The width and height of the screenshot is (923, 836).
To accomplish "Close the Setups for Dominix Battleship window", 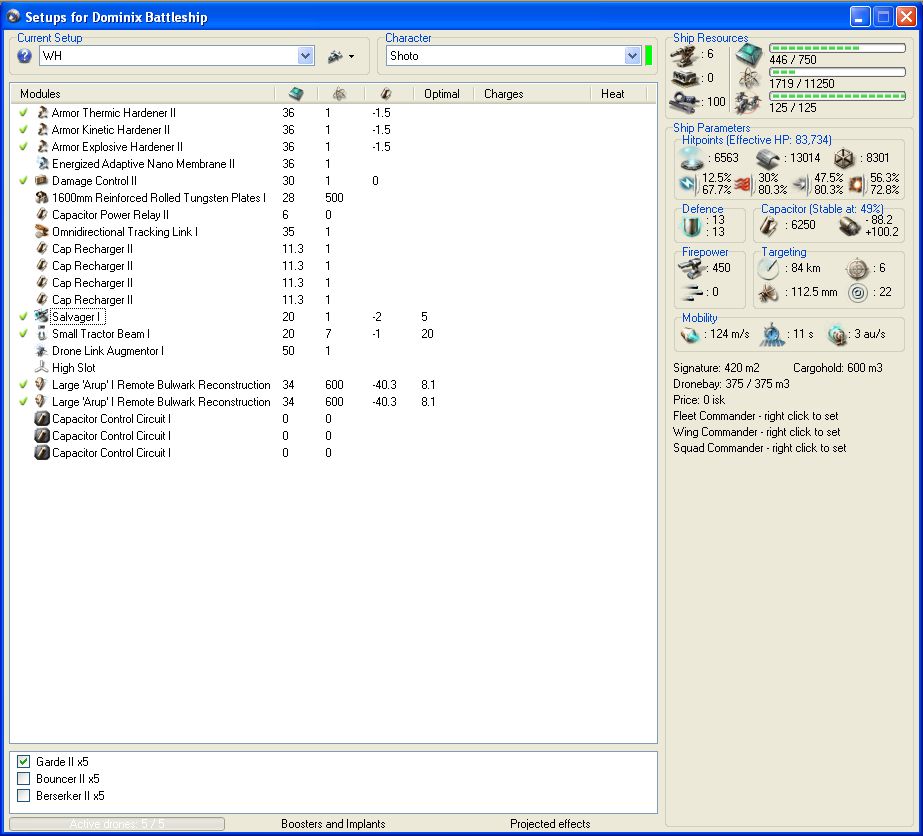I will (905, 16).
